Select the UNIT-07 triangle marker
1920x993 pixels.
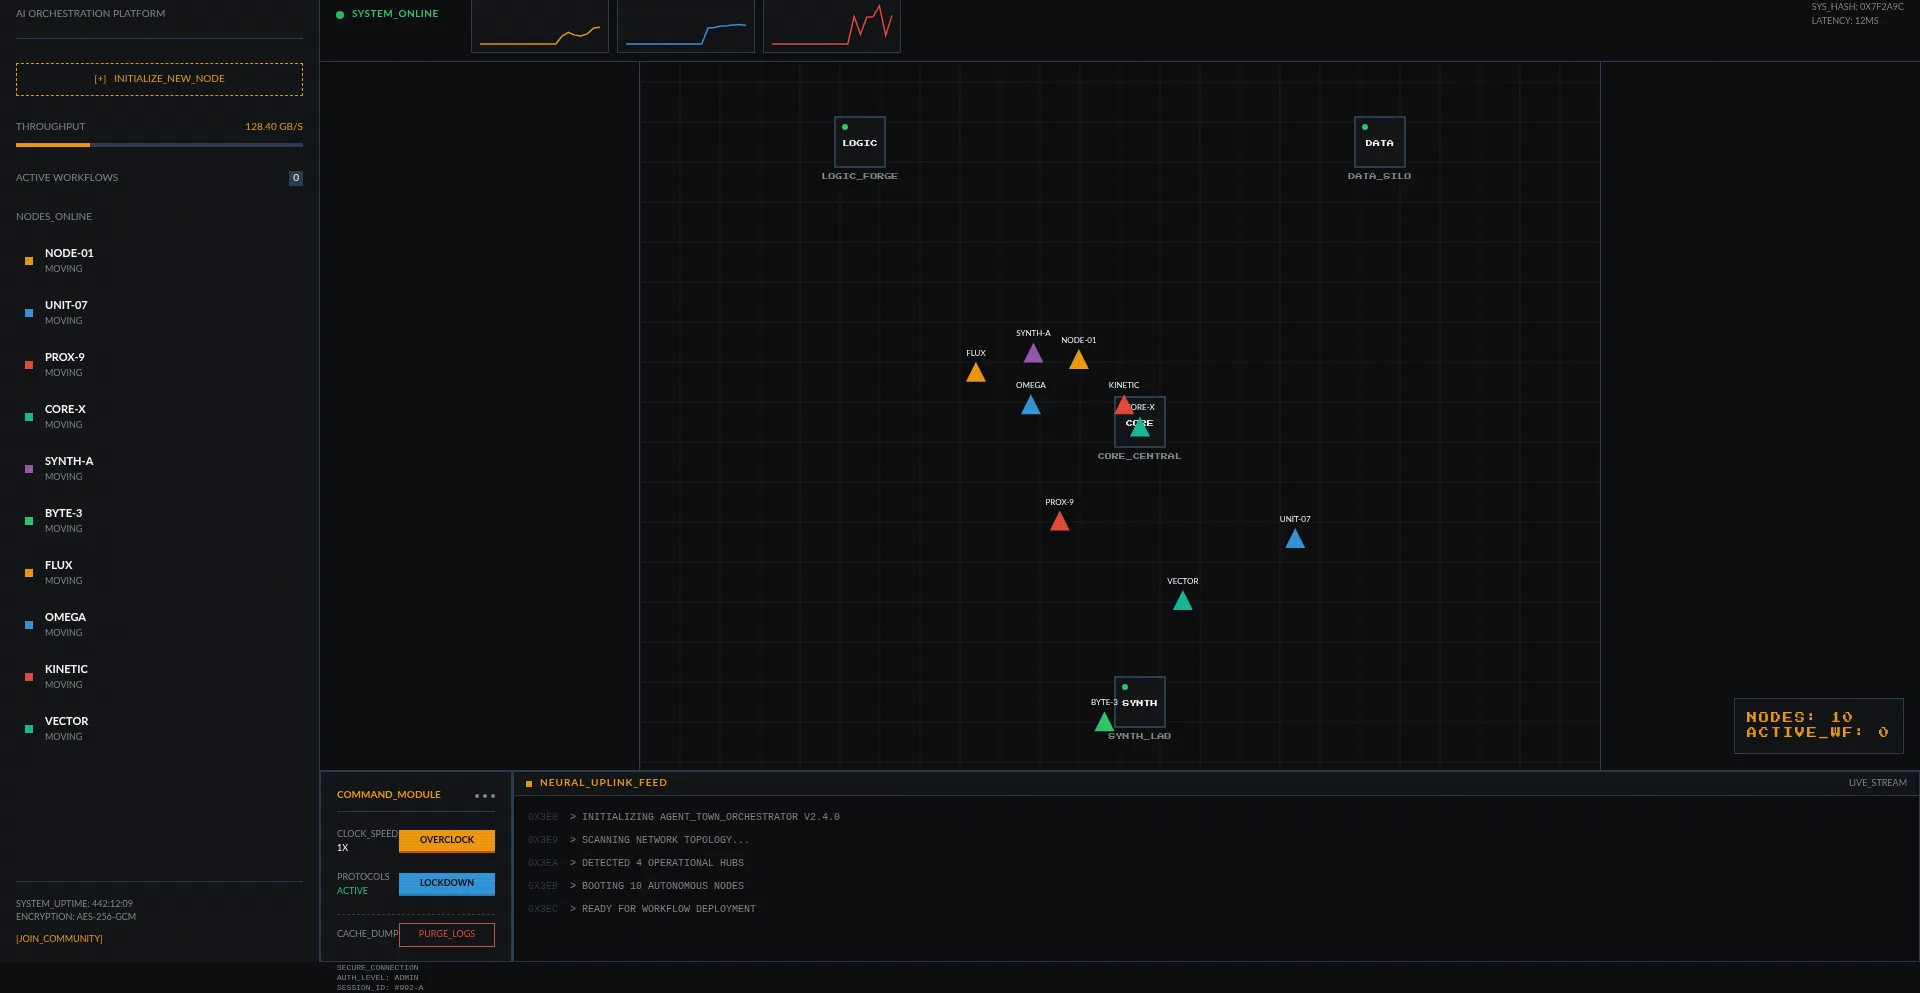pyautogui.click(x=1294, y=538)
